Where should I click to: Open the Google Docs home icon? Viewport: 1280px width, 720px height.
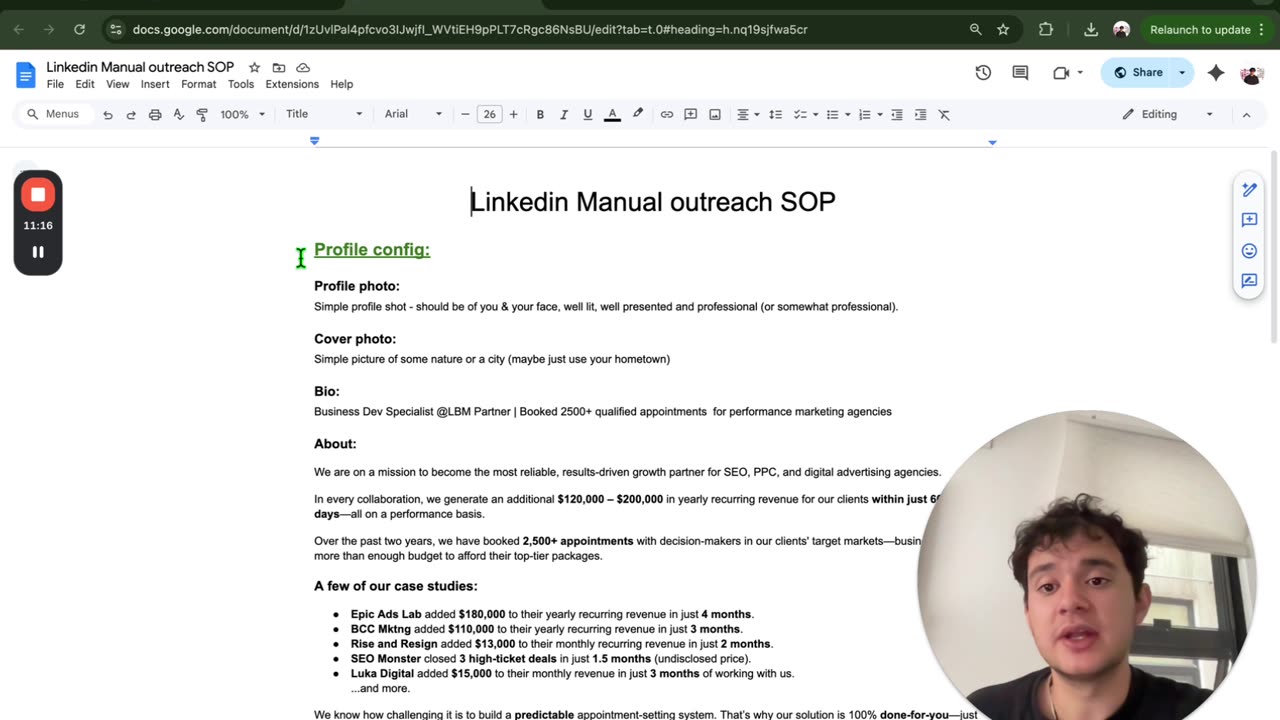point(26,74)
